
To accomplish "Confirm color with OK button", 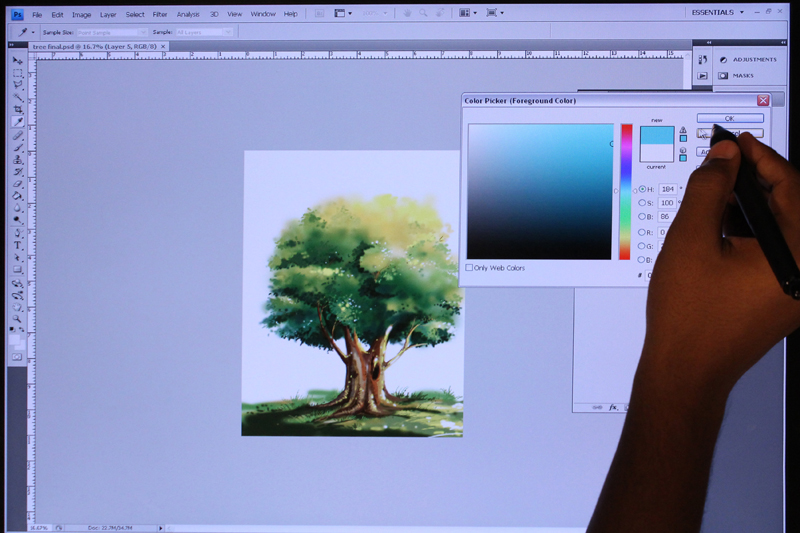I will pyautogui.click(x=730, y=118).
